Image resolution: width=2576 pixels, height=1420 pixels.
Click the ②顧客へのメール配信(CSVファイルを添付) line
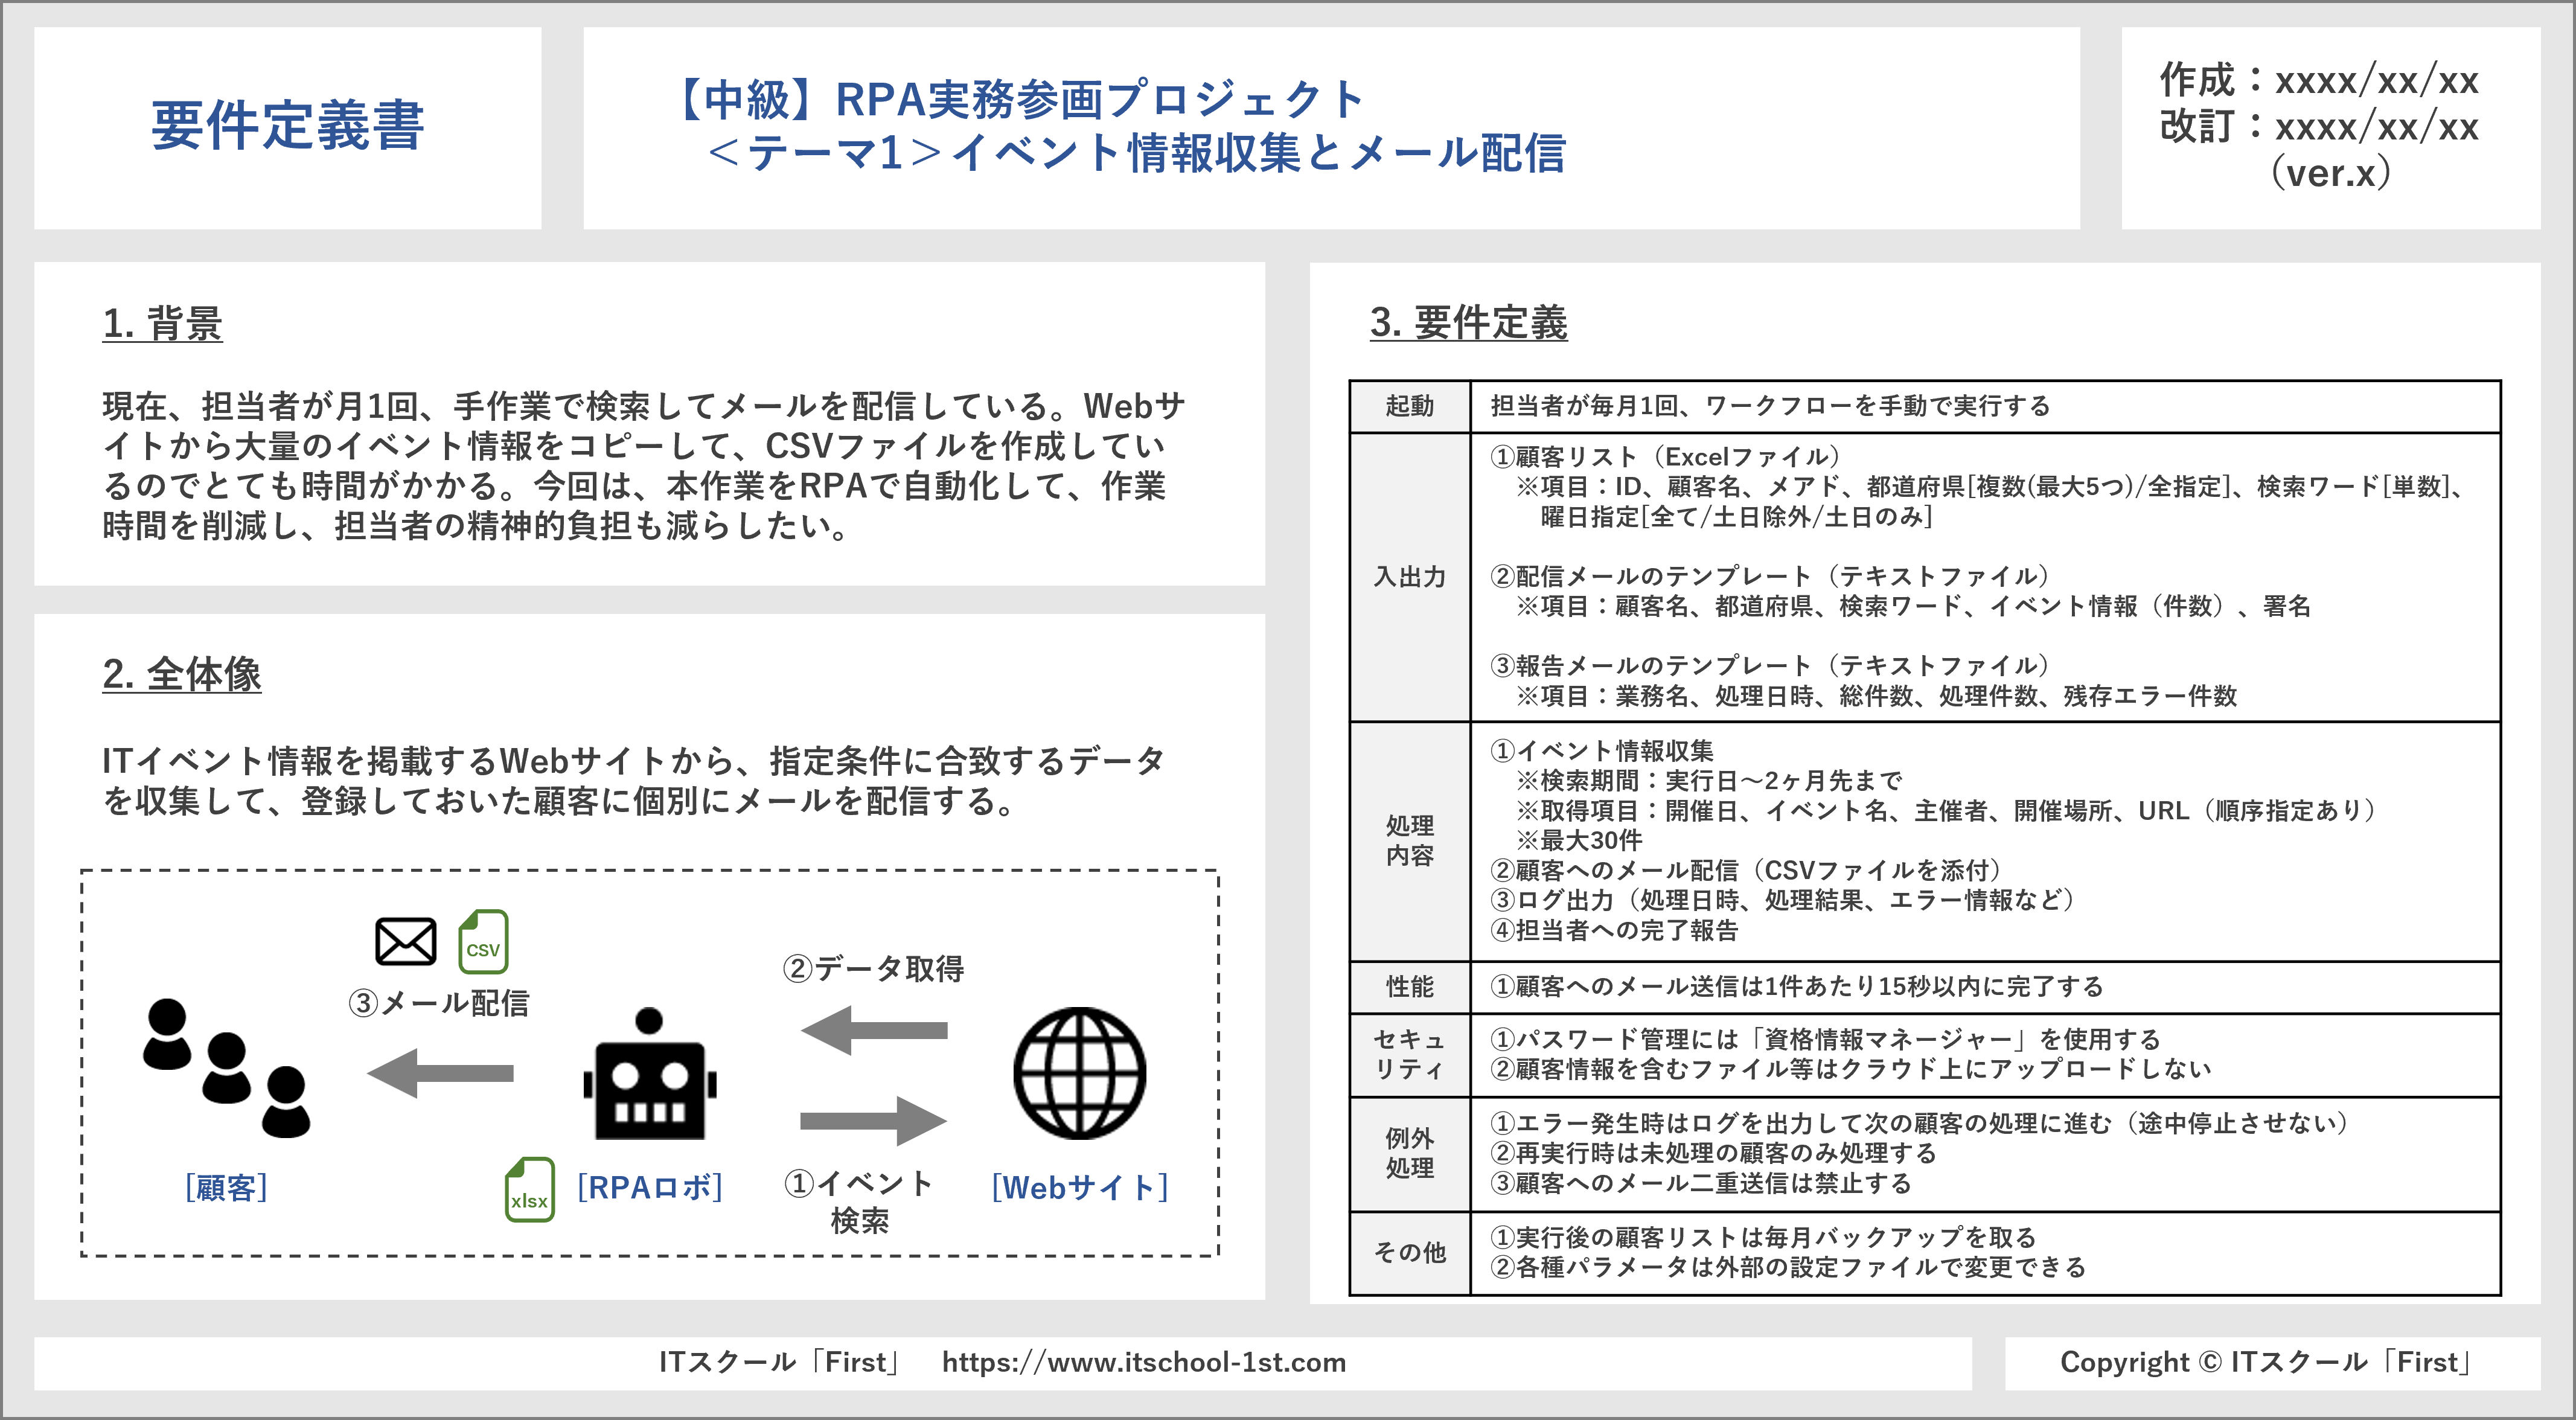click(1746, 870)
